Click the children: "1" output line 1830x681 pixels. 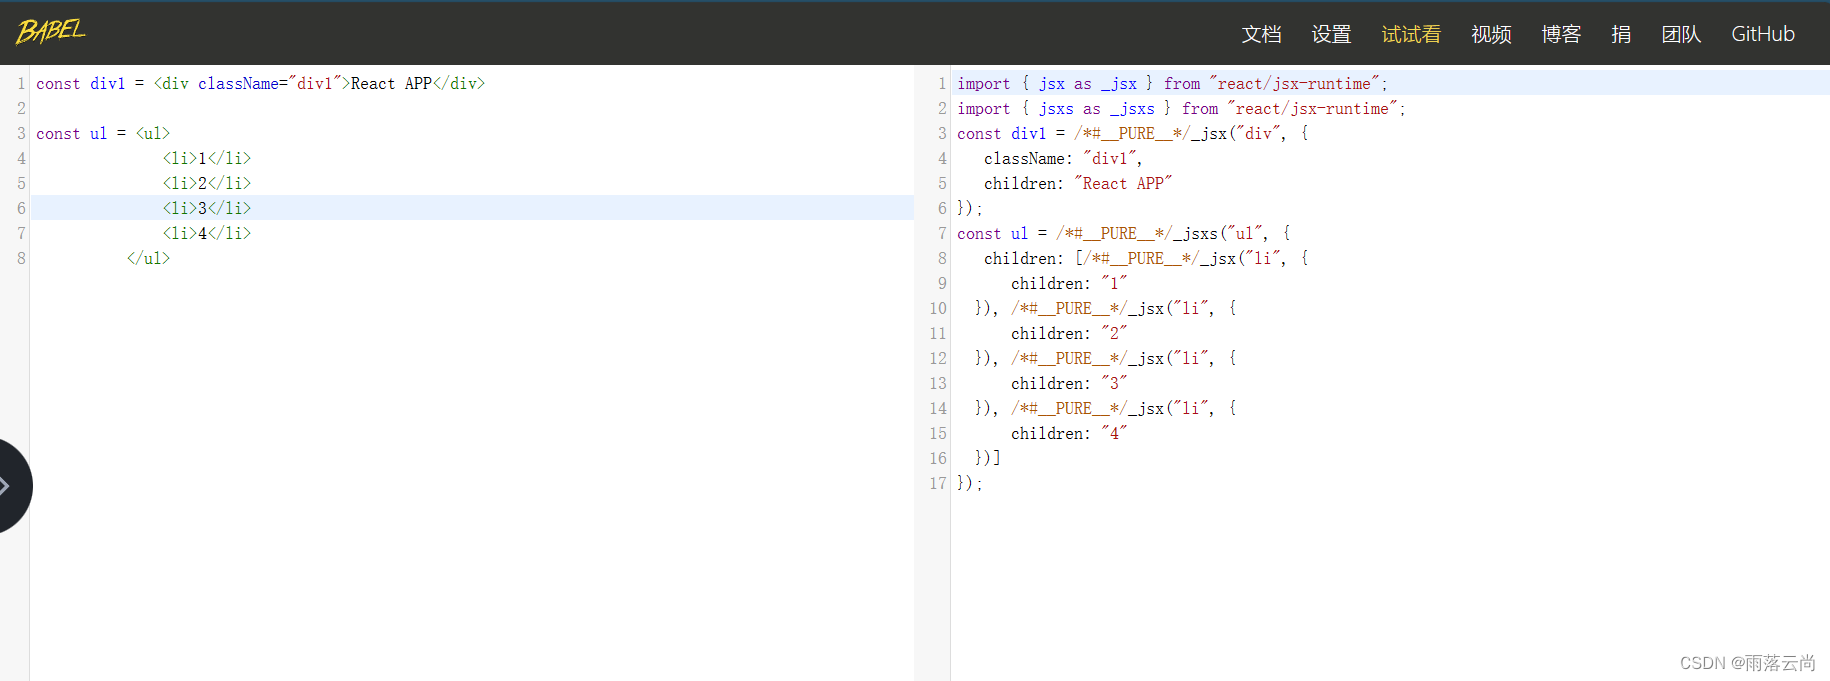pos(1069,283)
